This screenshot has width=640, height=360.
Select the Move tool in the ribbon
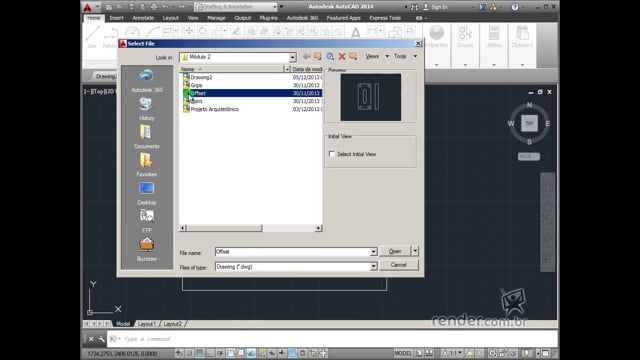point(188,31)
